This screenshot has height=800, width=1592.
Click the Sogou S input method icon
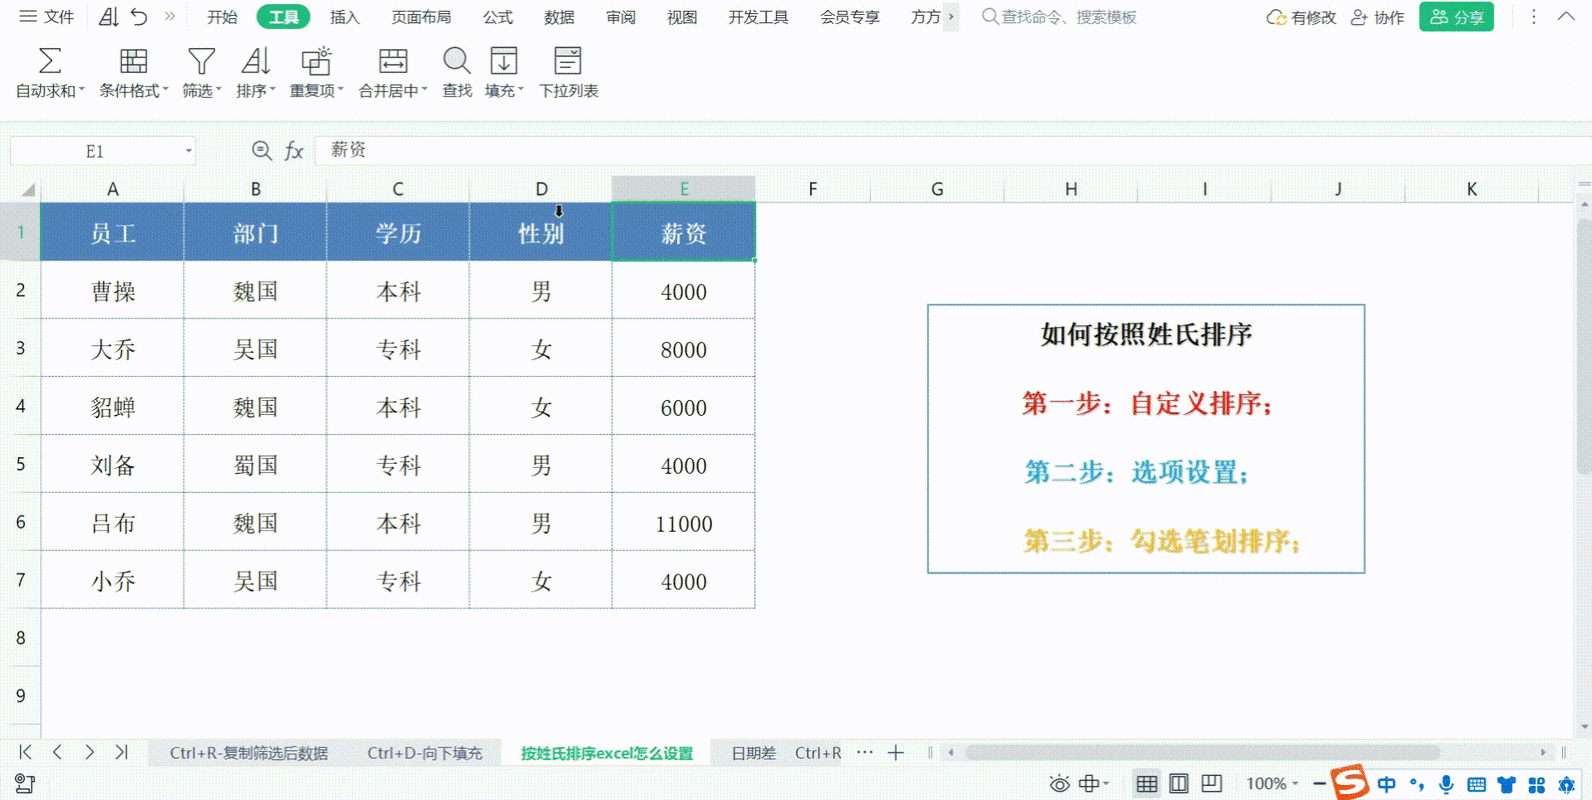[1350, 781]
